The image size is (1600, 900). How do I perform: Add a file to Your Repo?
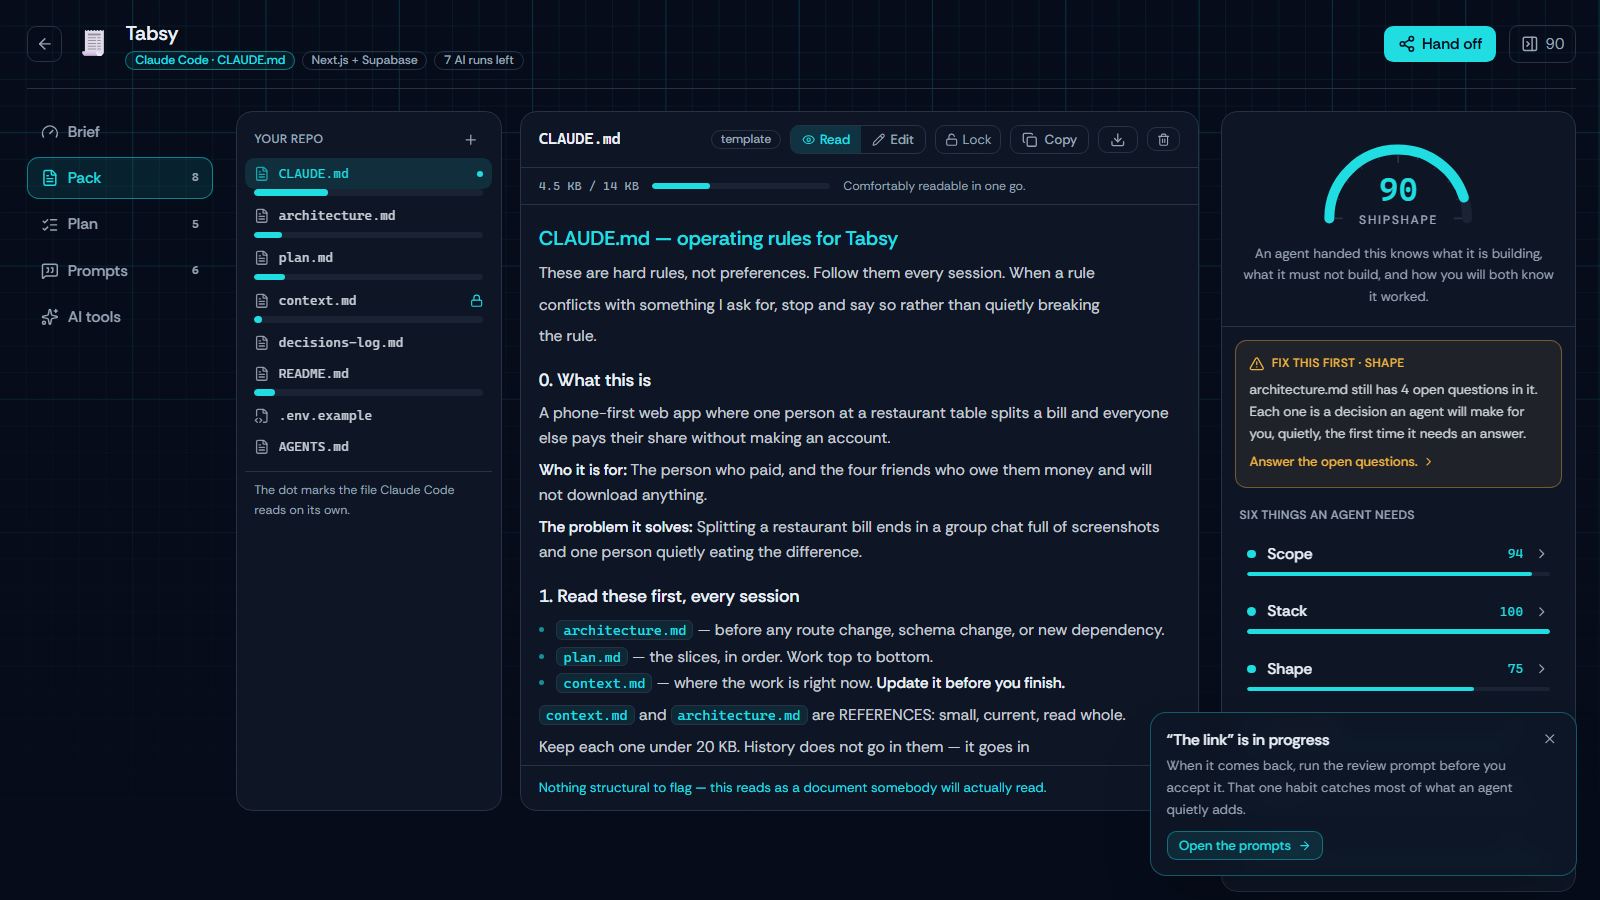pos(471,140)
